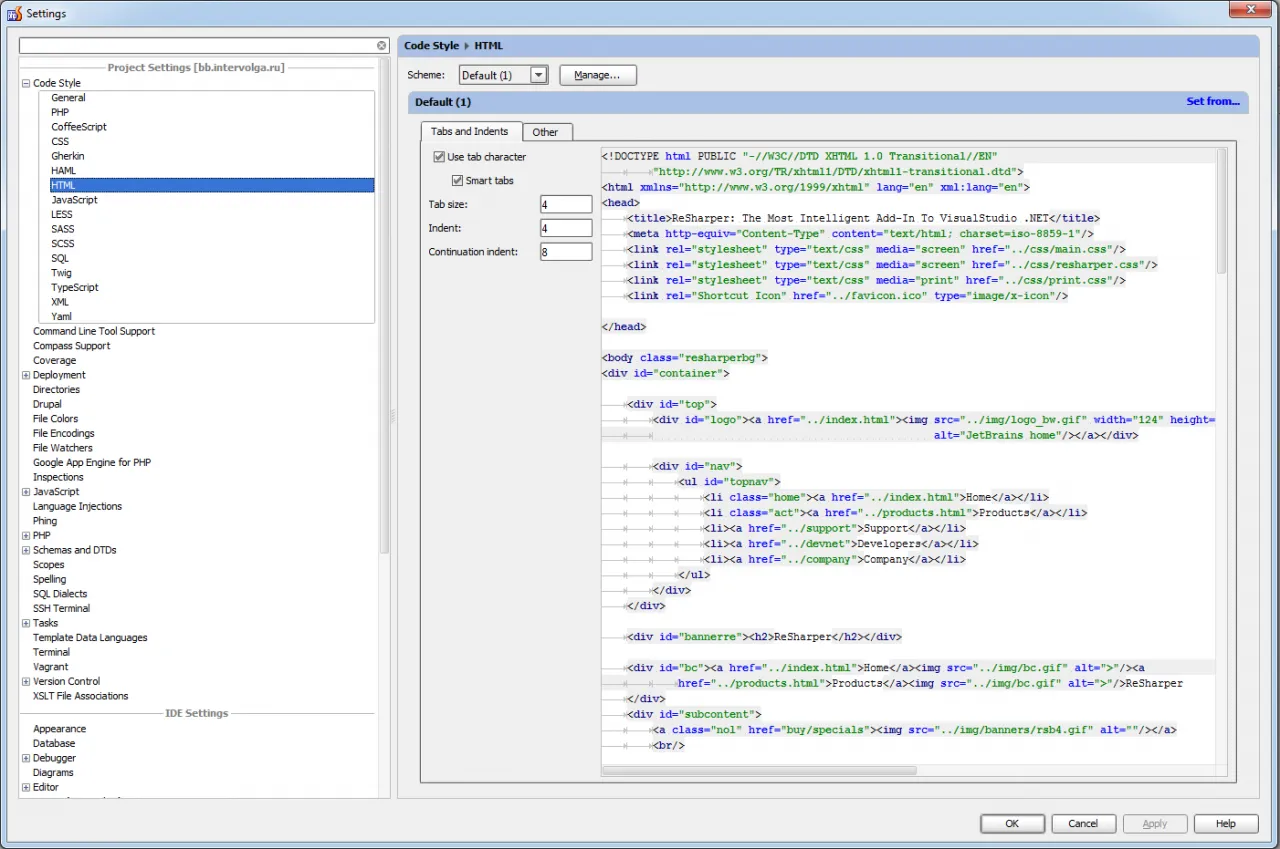Open Vagrant settings
Viewport: 1280px width, 849px height.
coord(51,667)
